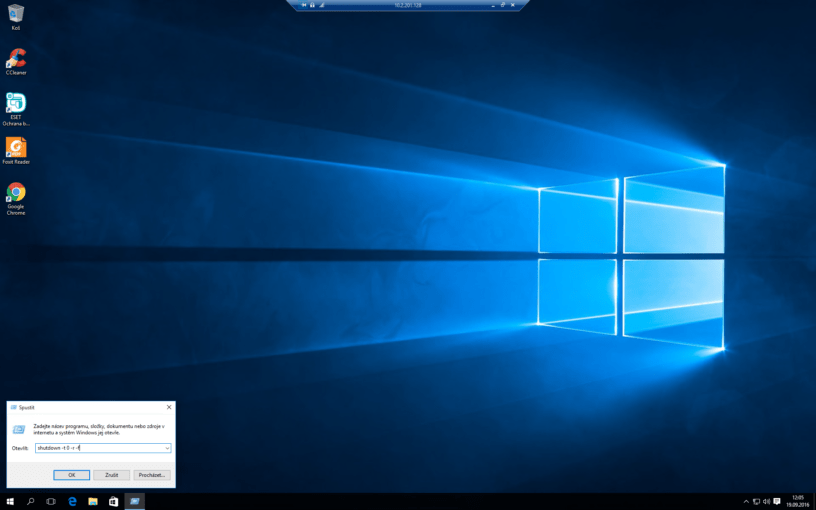Restore down the remote desktop session

(x=503, y=5)
